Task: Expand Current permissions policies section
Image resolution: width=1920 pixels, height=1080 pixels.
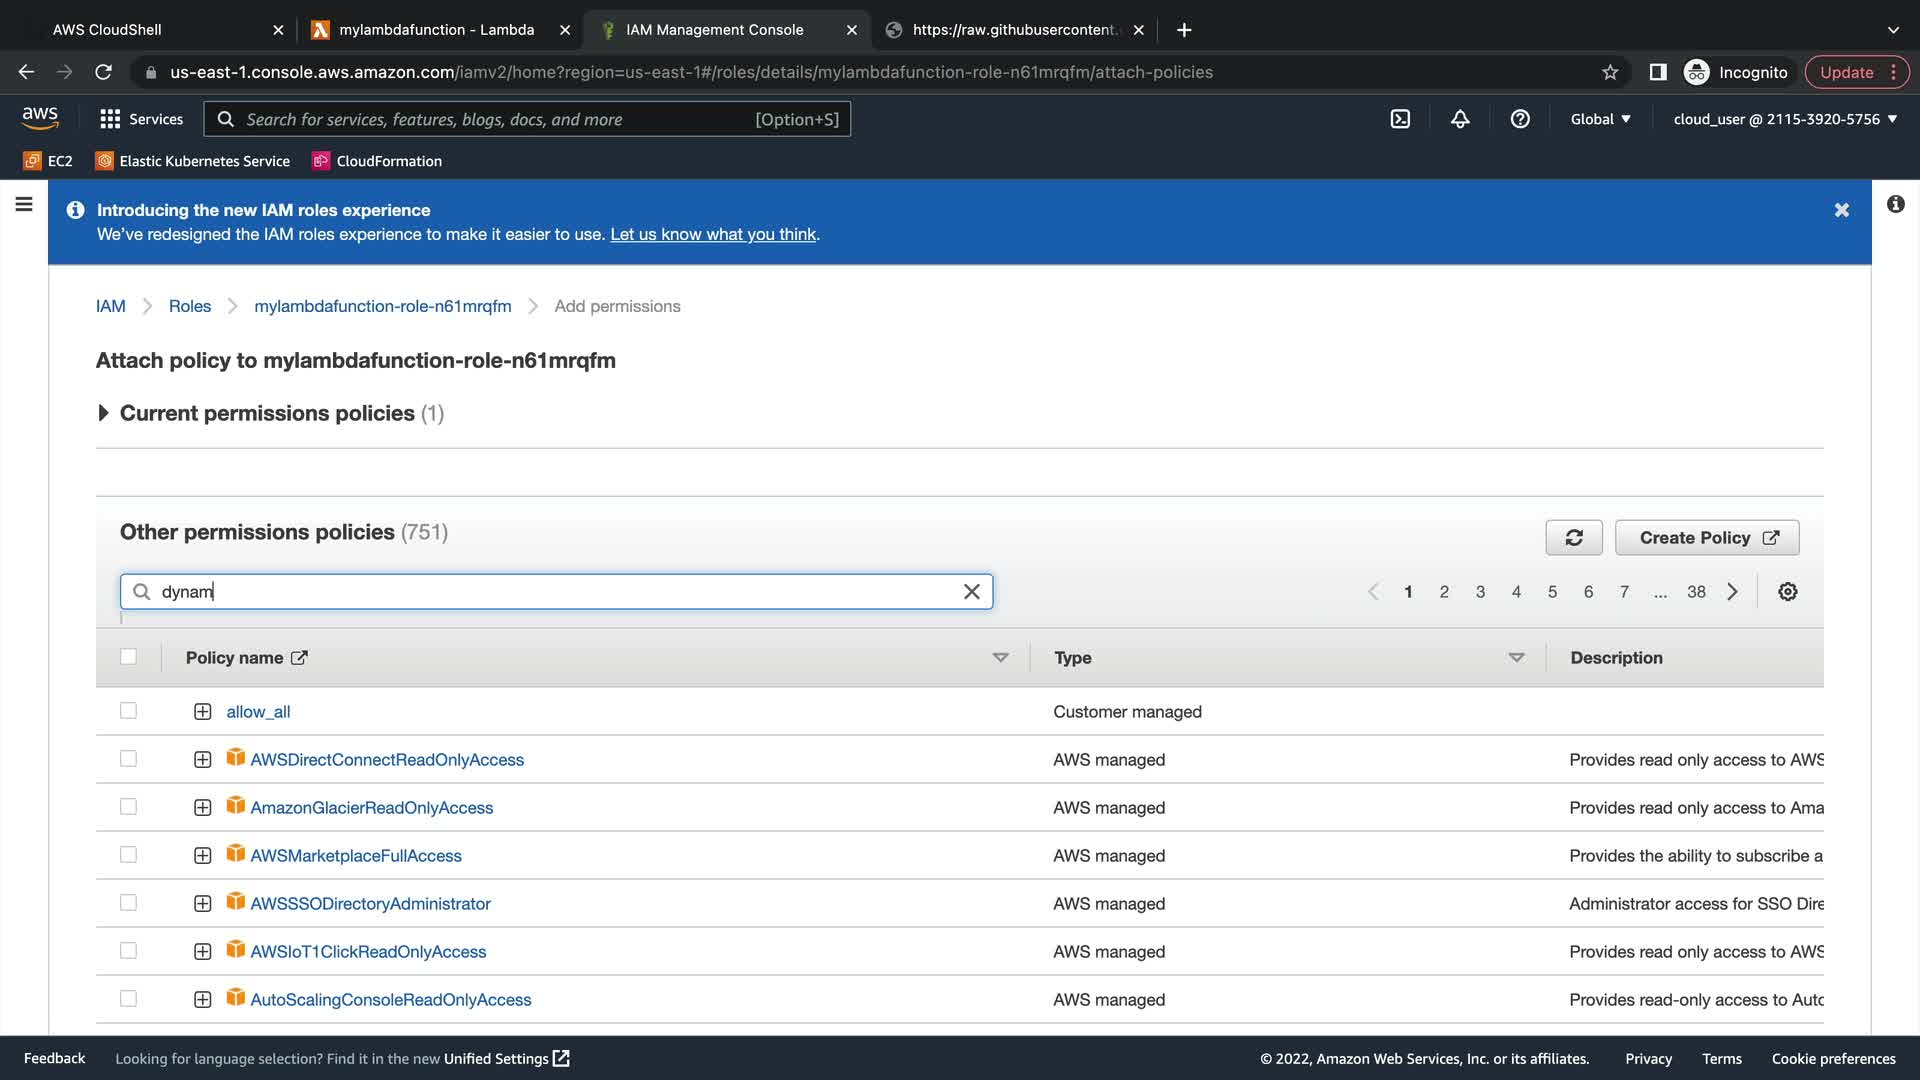Action: [103, 413]
